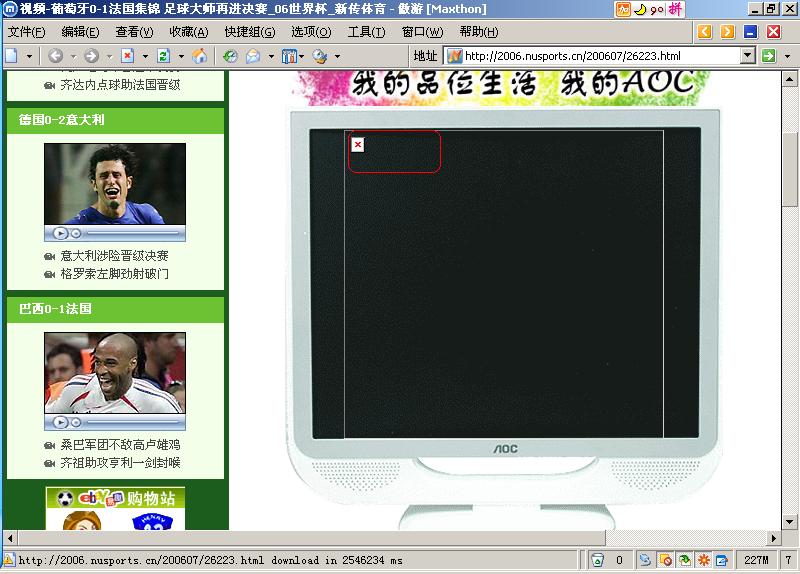Open the 文件(F) menu
The width and height of the screenshot is (800, 574).
26,32
